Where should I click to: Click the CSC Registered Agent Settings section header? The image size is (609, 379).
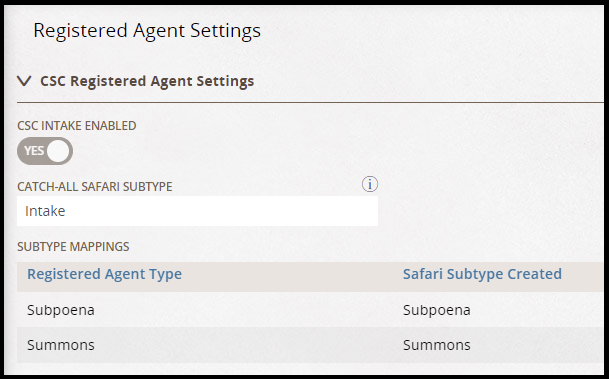(147, 81)
